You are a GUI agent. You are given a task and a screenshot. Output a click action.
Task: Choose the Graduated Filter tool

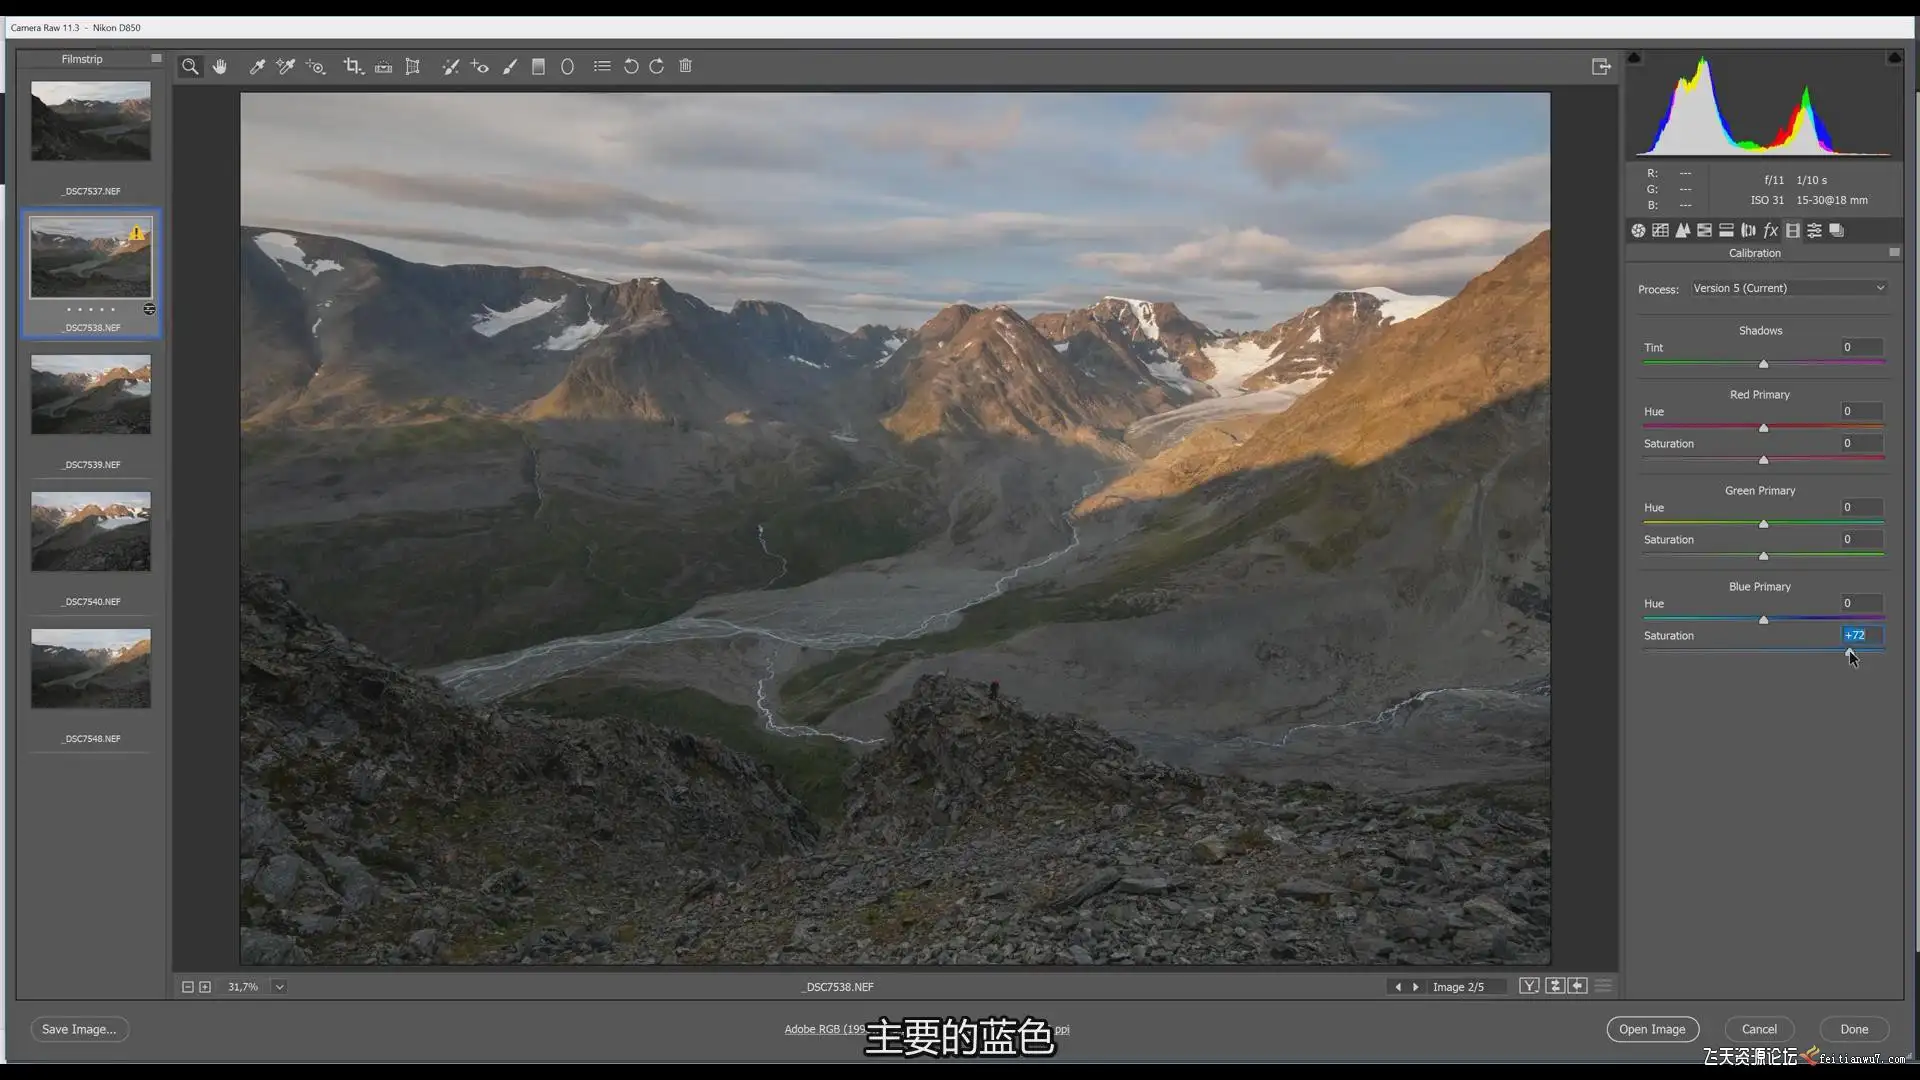(538, 66)
